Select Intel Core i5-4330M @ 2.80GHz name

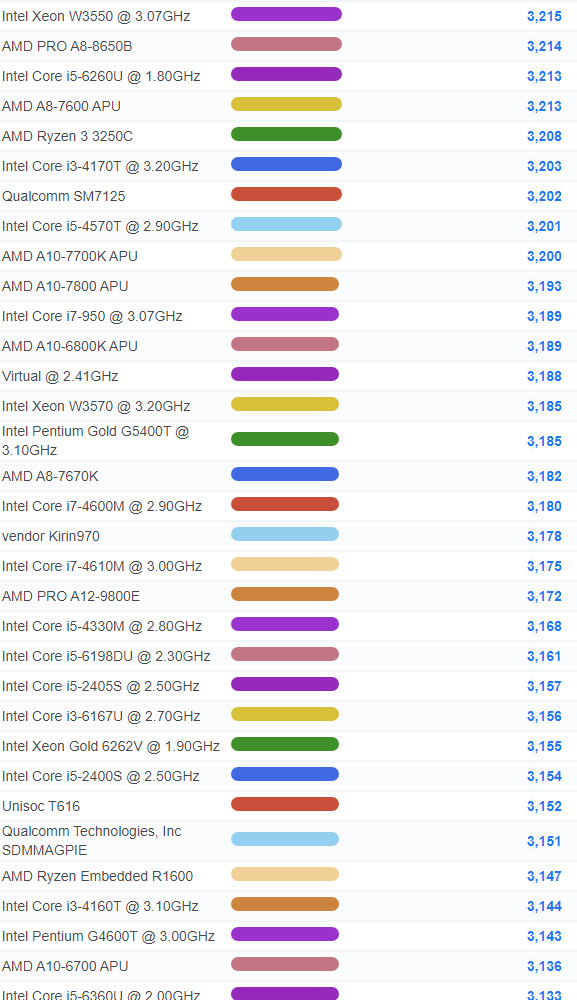point(102,626)
